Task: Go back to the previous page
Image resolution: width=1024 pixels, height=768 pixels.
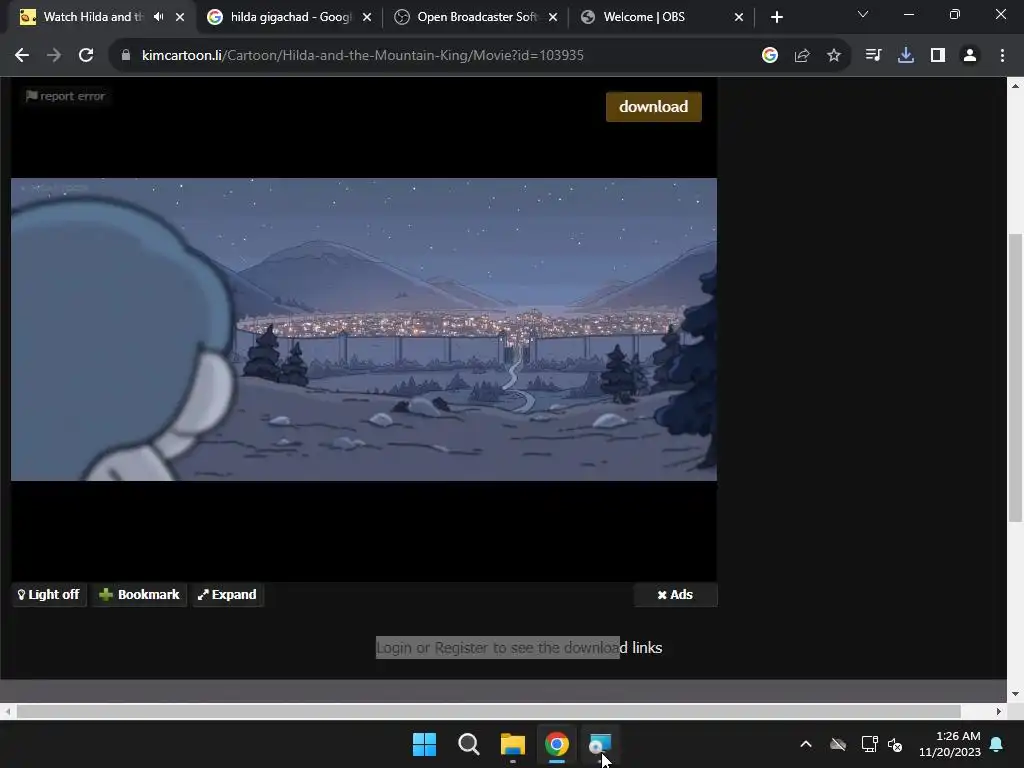Action: (22, 56)
